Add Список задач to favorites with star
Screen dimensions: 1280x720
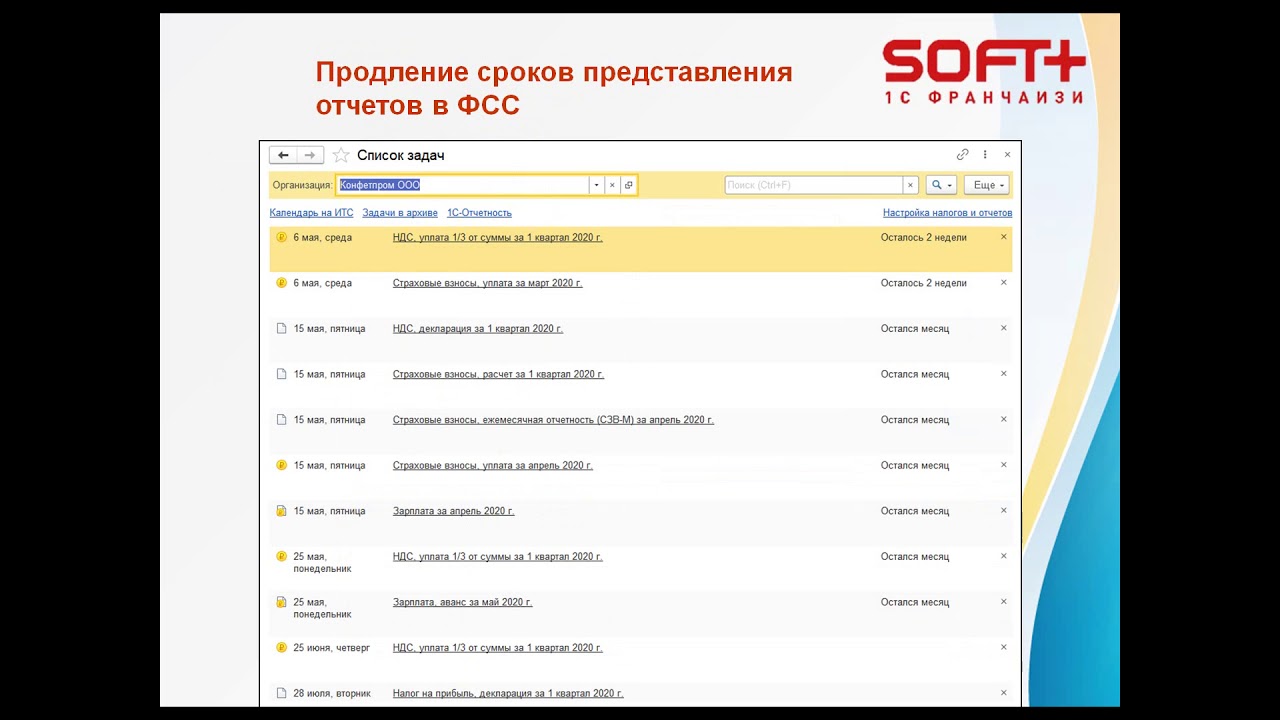pyautogui.click(x=341, y=155)
